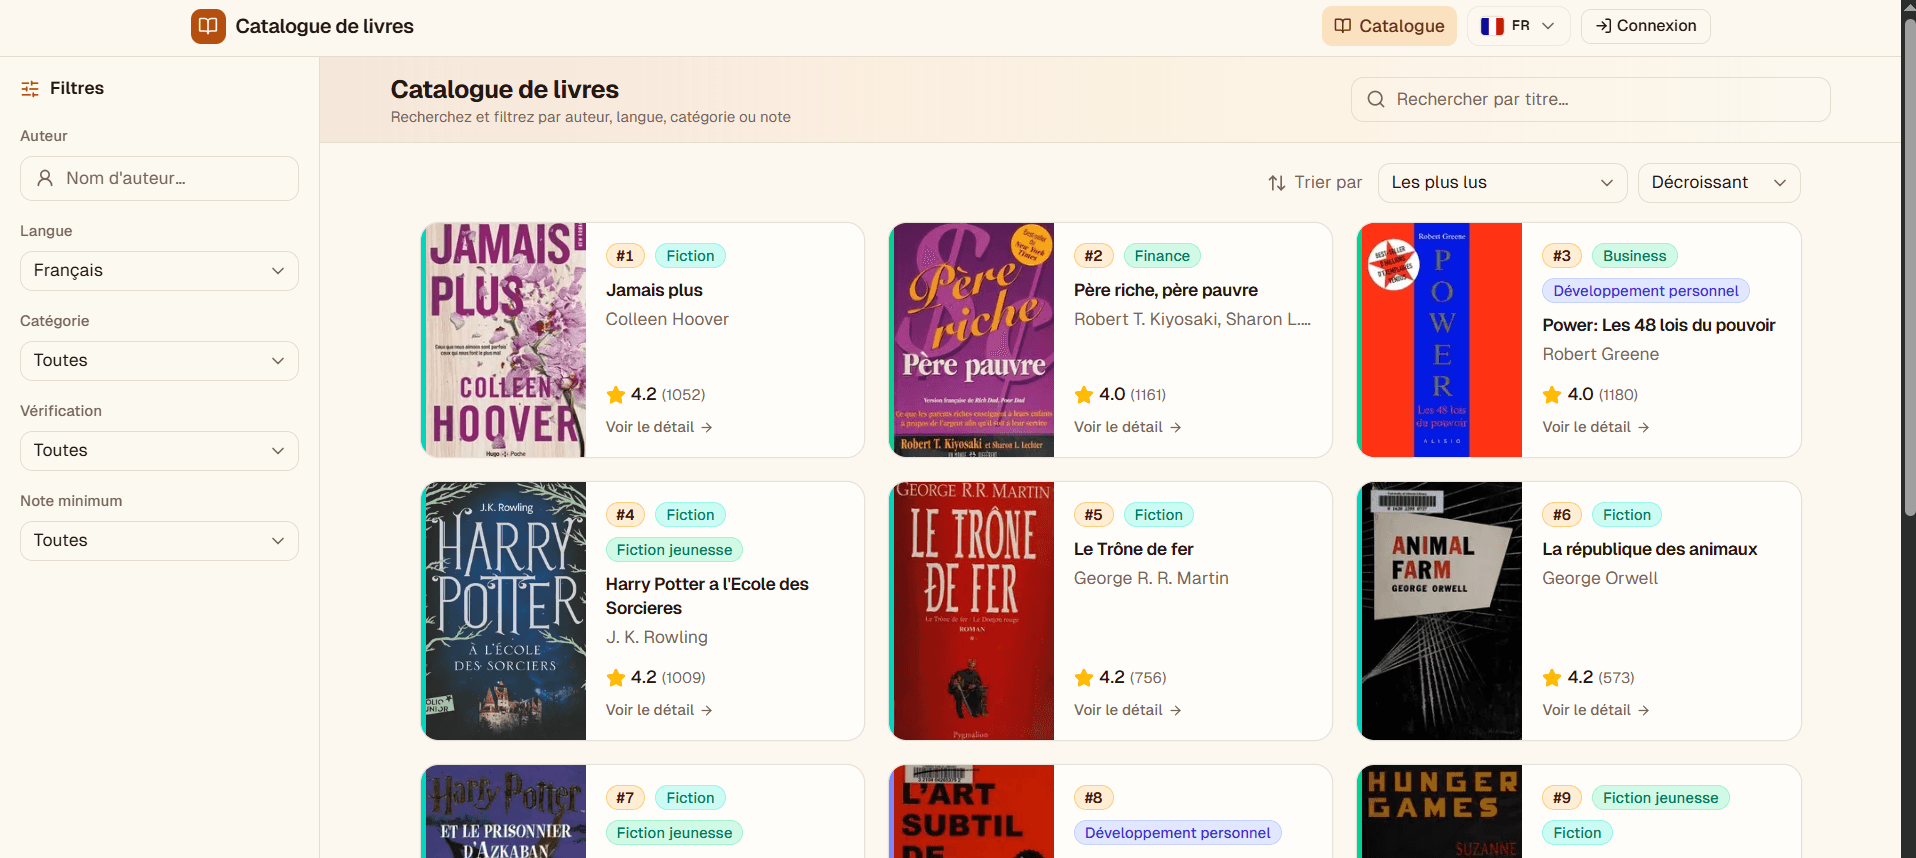Image resolution: width=1916 pixels, height=858 pixels.
Task: Expand the Vérification dropdown
Action: point(159,451)
